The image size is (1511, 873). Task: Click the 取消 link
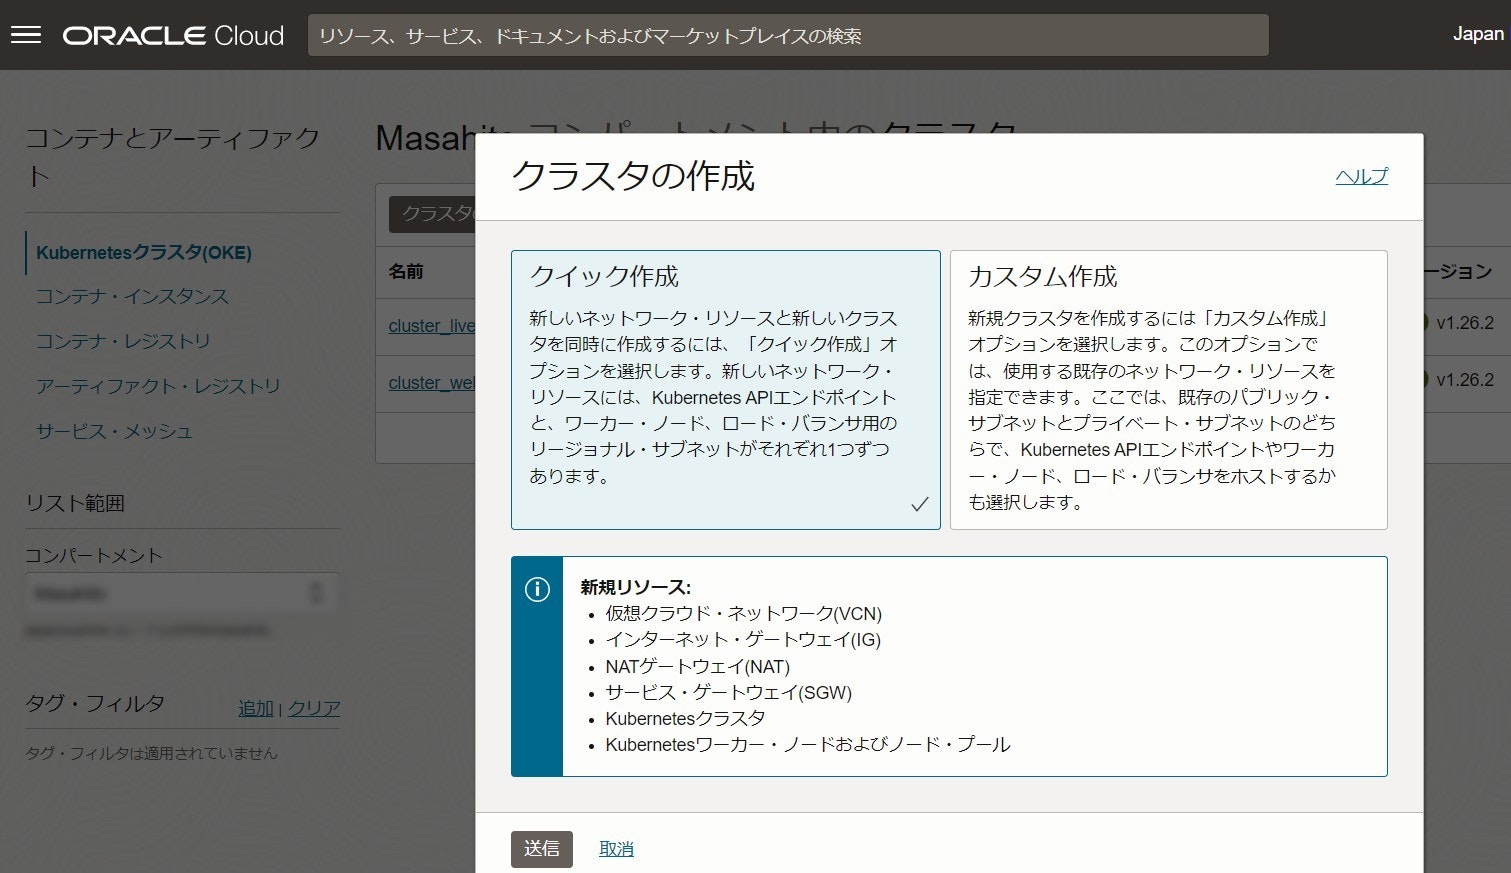(x=616, y=848)
